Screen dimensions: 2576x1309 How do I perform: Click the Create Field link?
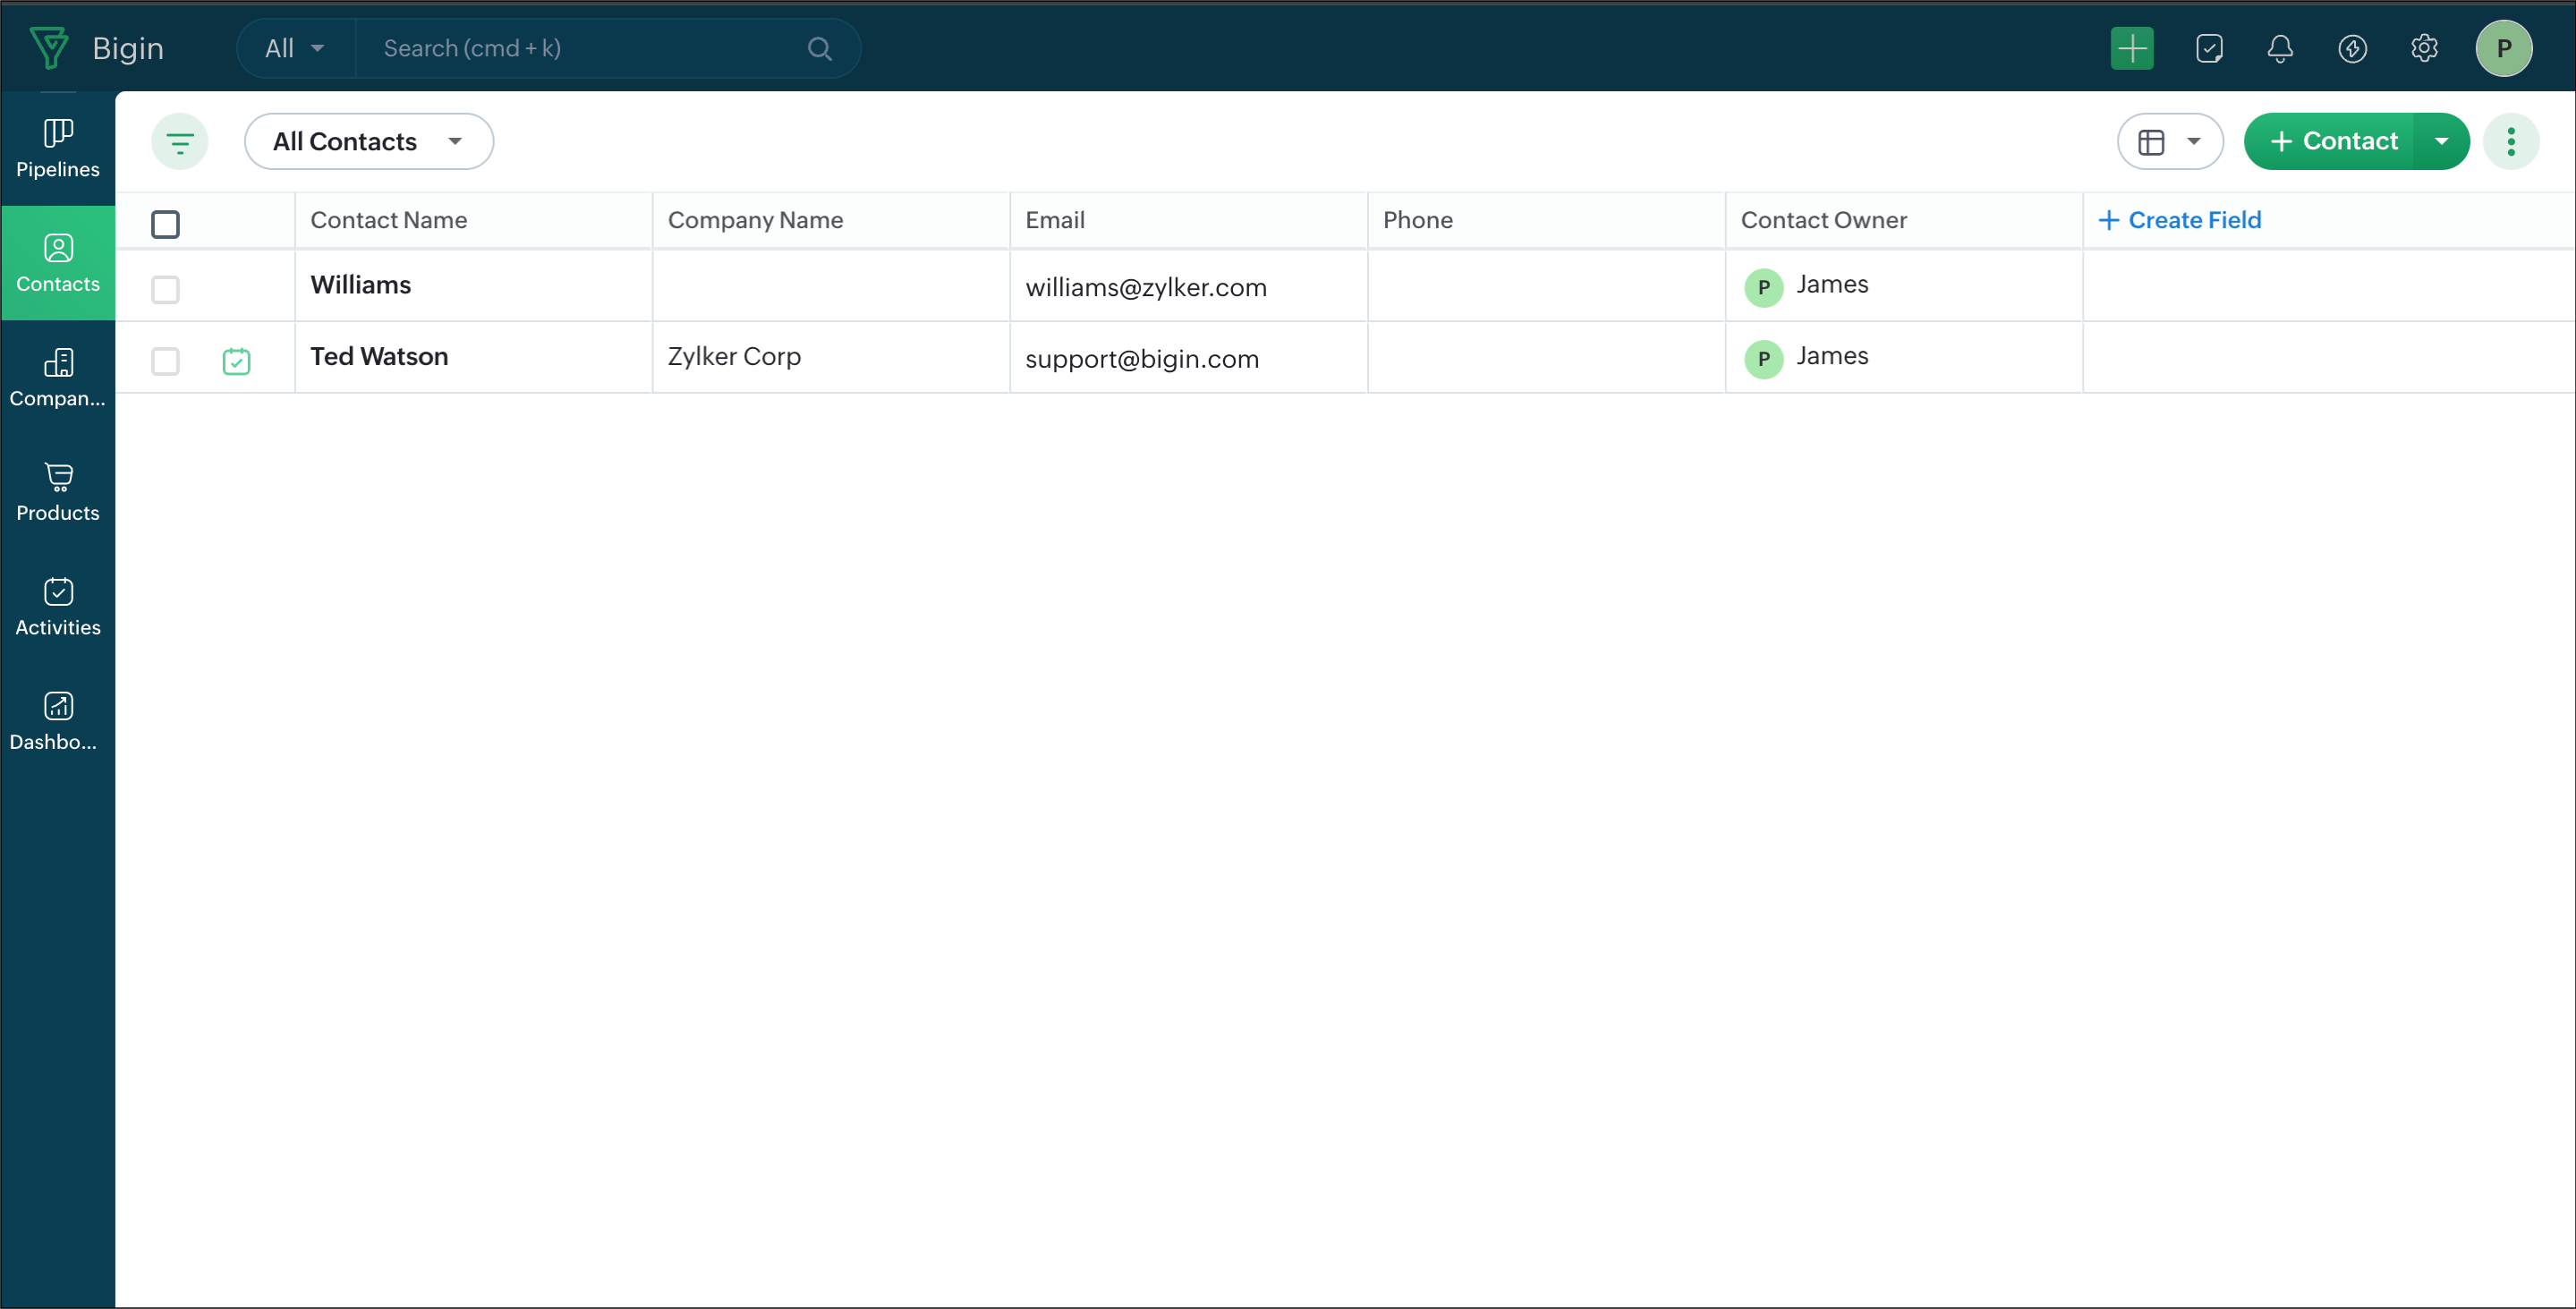pyautogui.click(x=2180, y=220)
